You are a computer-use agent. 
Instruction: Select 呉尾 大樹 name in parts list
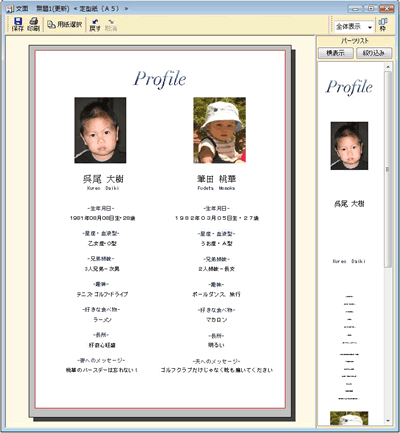click(x=349, y=204)
